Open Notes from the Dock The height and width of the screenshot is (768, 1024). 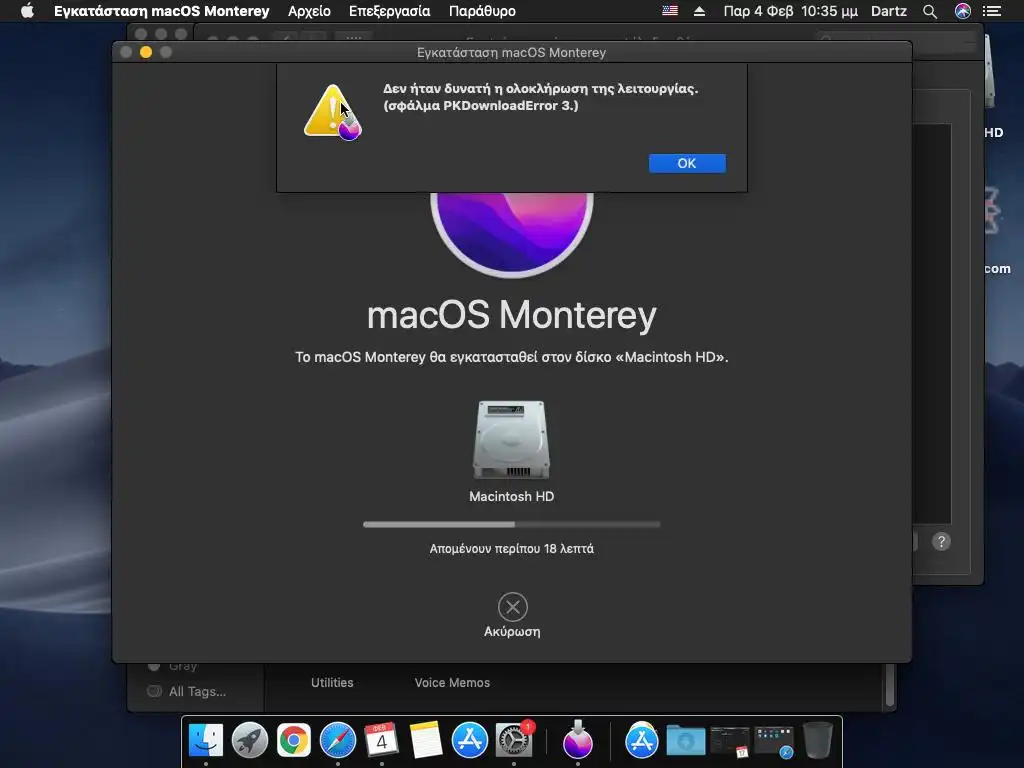coord(426,741)
